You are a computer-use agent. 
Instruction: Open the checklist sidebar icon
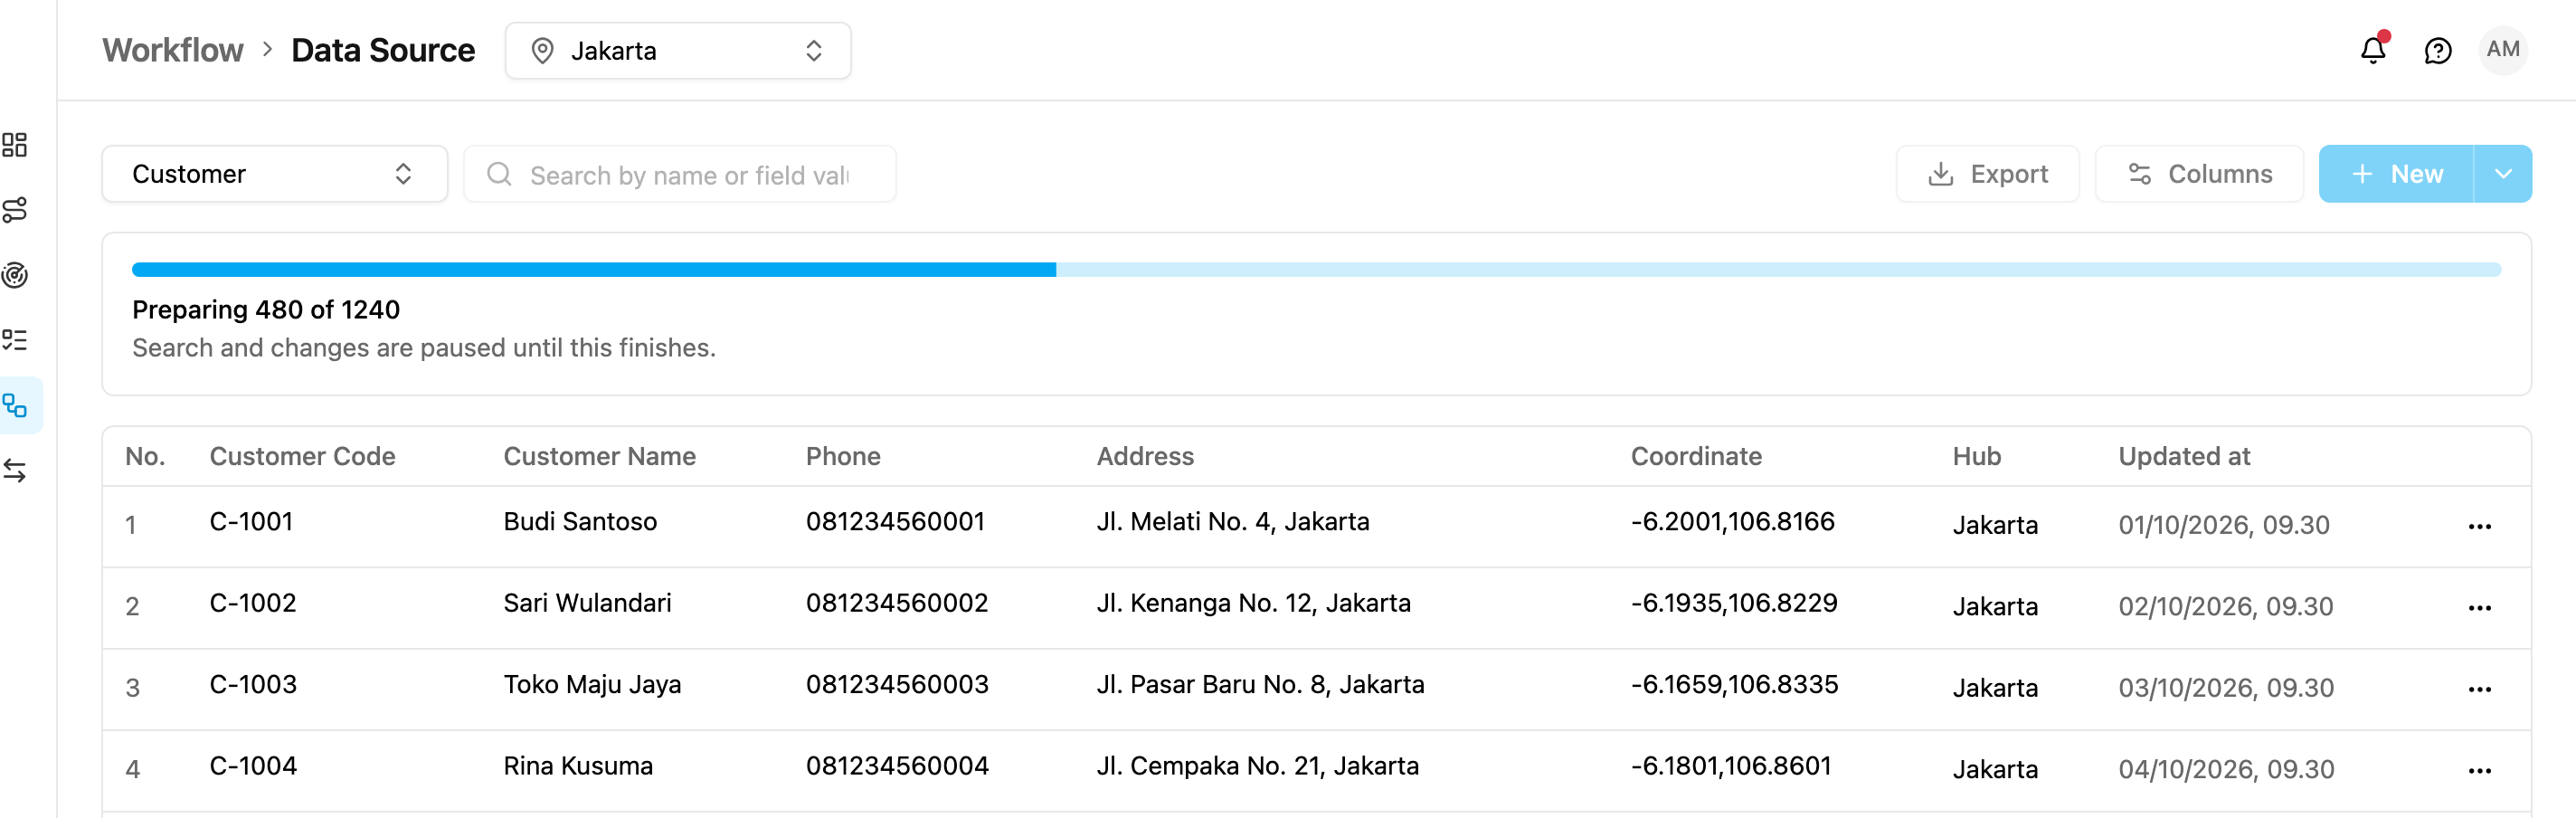[15, 340]
